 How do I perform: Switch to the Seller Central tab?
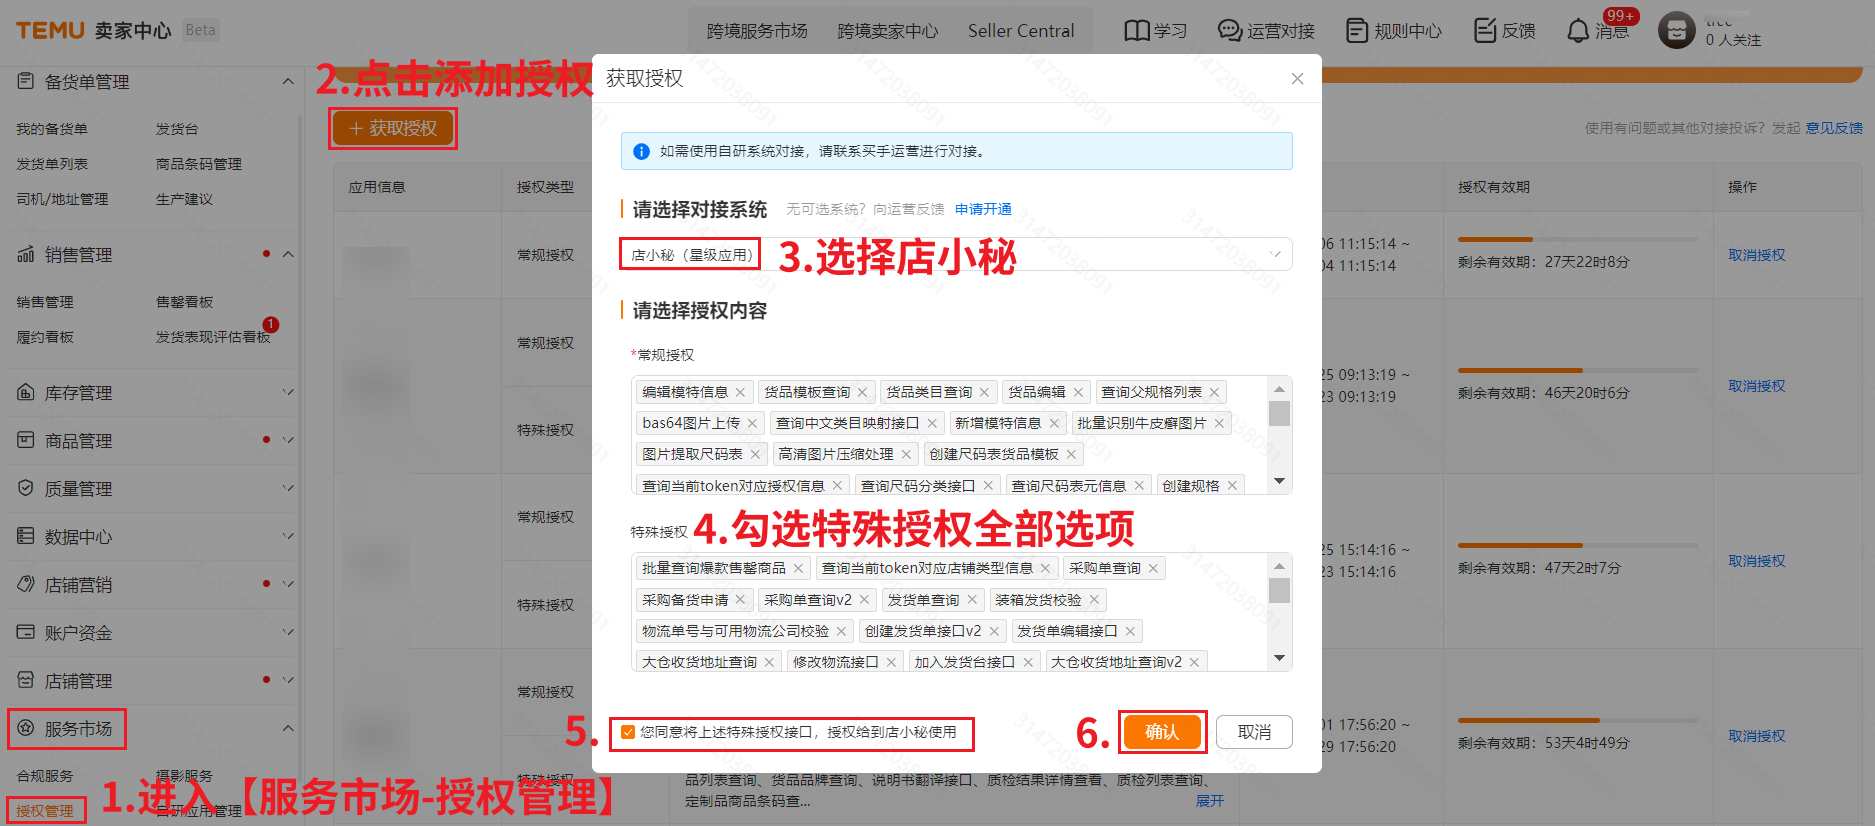1020,31
